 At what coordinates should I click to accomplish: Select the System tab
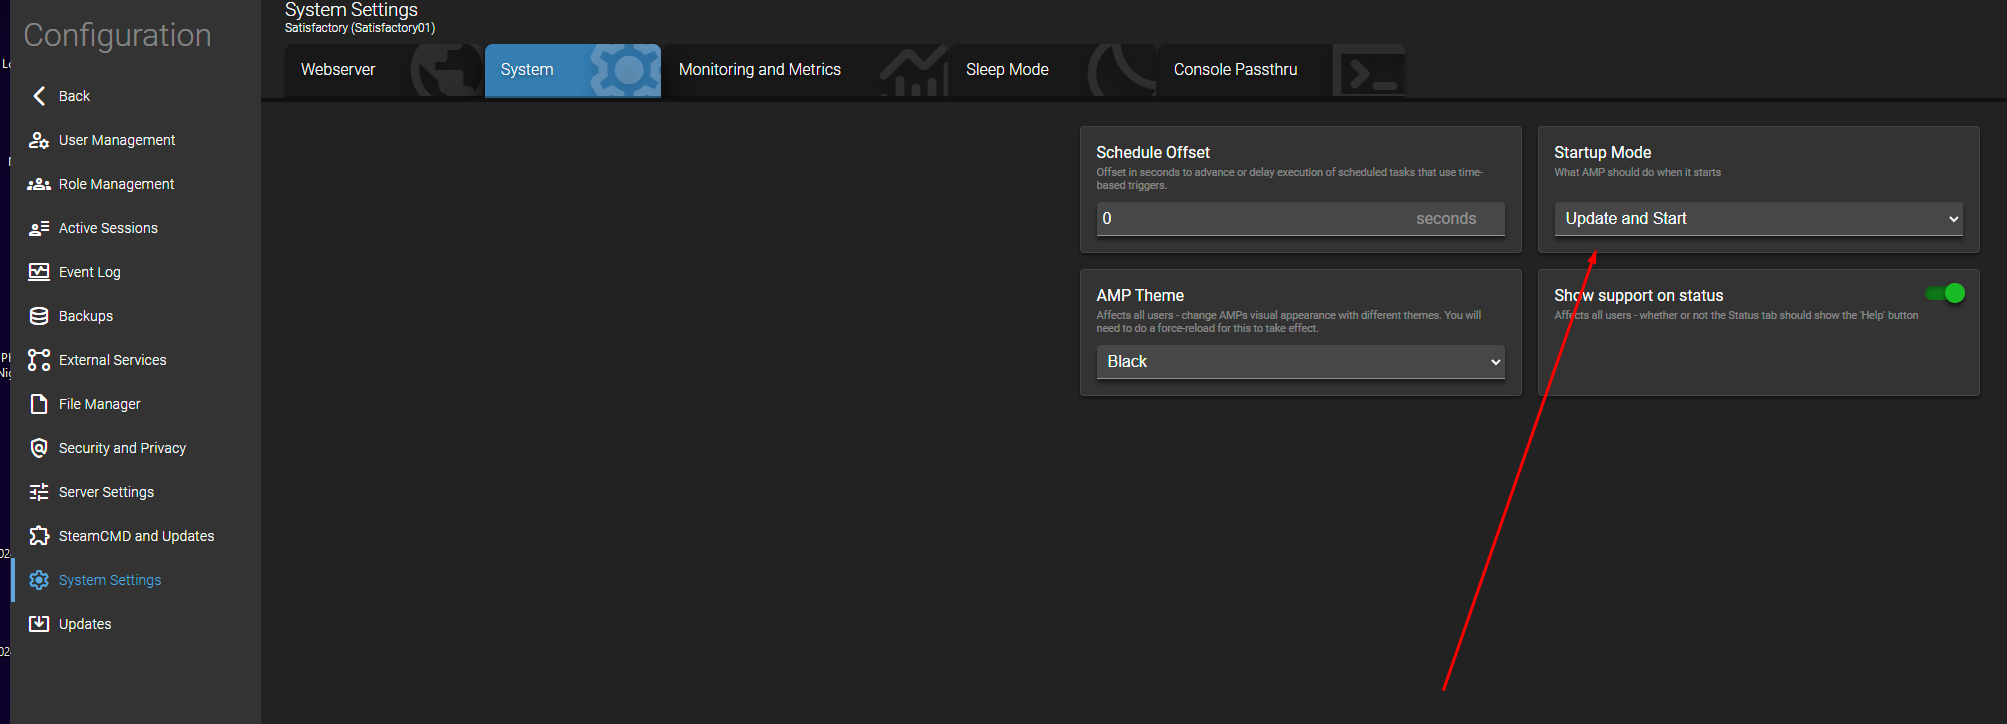[x=573, y=70]
